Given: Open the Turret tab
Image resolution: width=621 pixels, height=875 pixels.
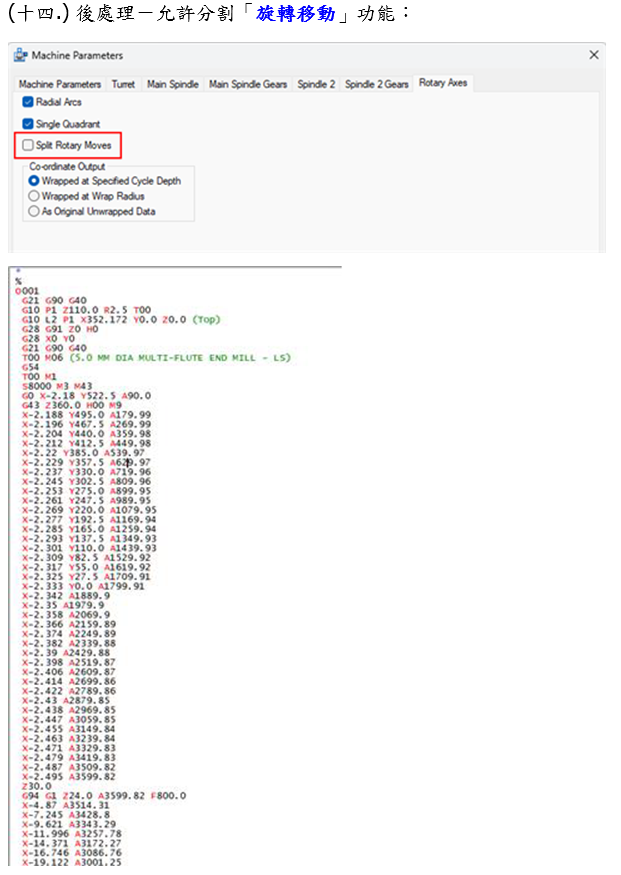Looking at the screenshot, I should [x=123, y=84].
